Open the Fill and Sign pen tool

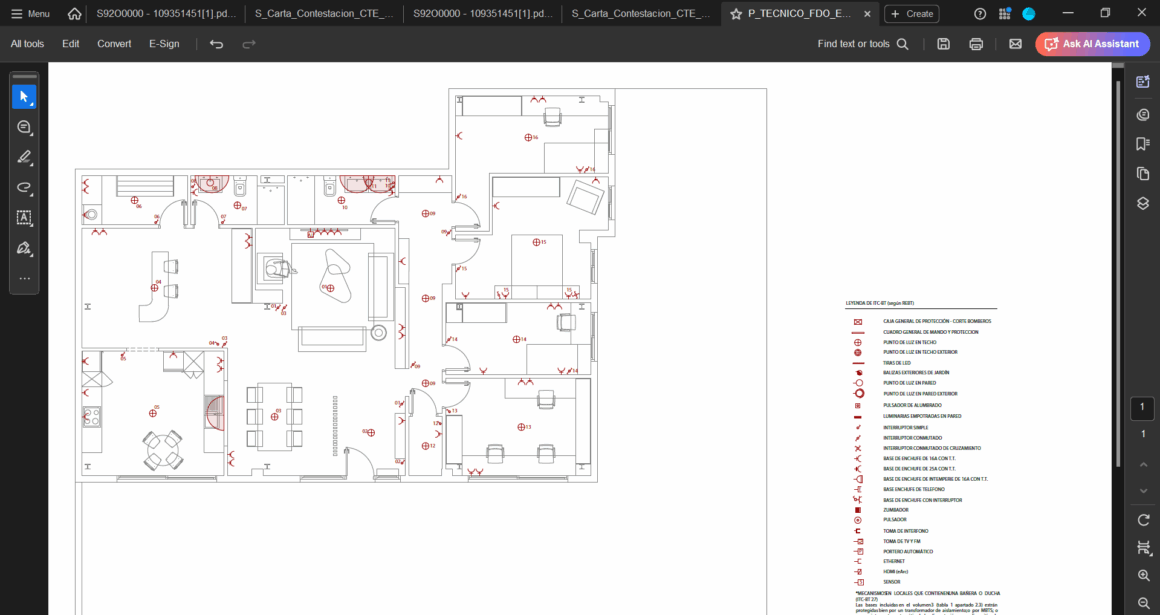[x=24, y=248]
